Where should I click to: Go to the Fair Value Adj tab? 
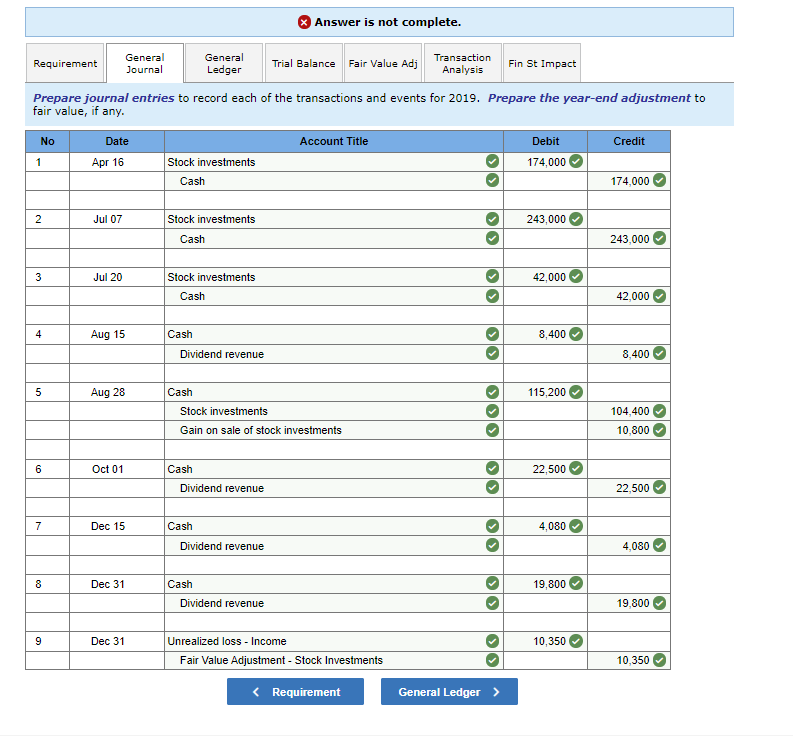coord(383,63)
